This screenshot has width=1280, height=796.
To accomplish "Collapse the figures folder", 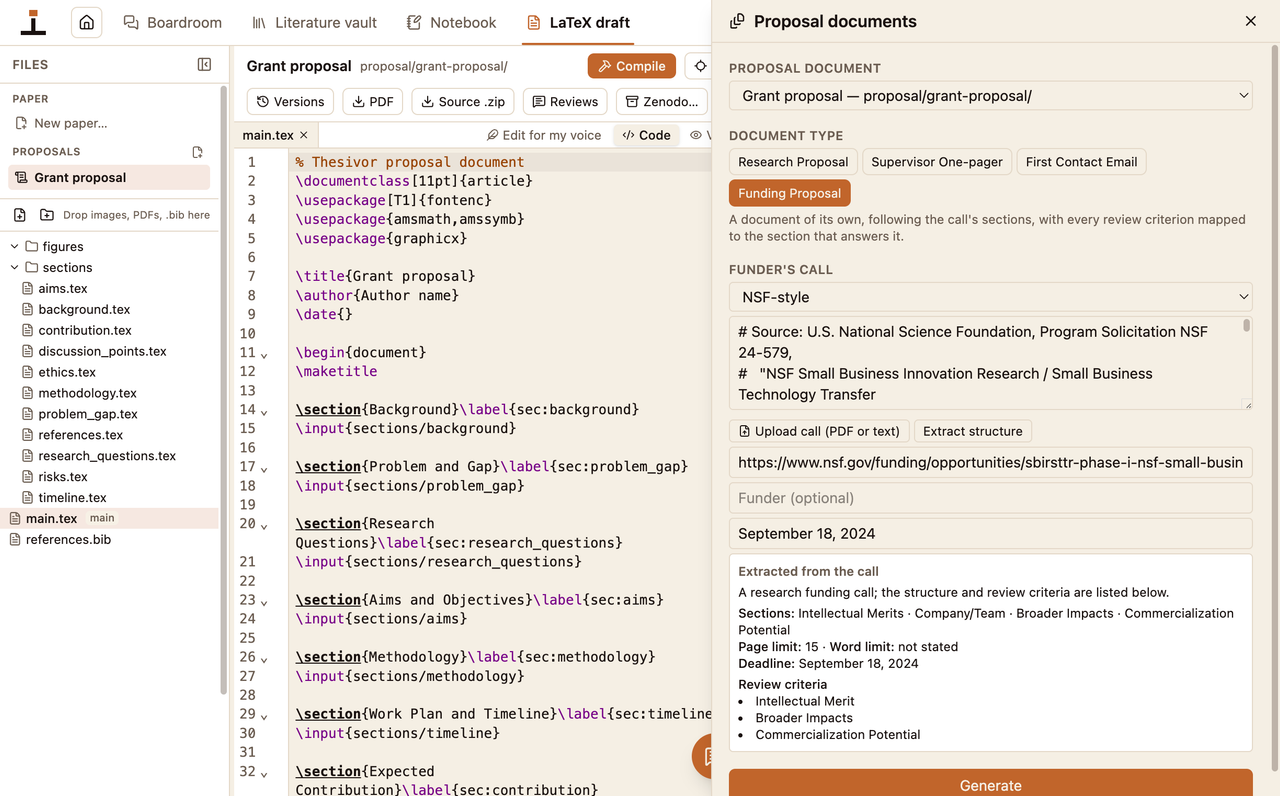I will click(15, 247).
